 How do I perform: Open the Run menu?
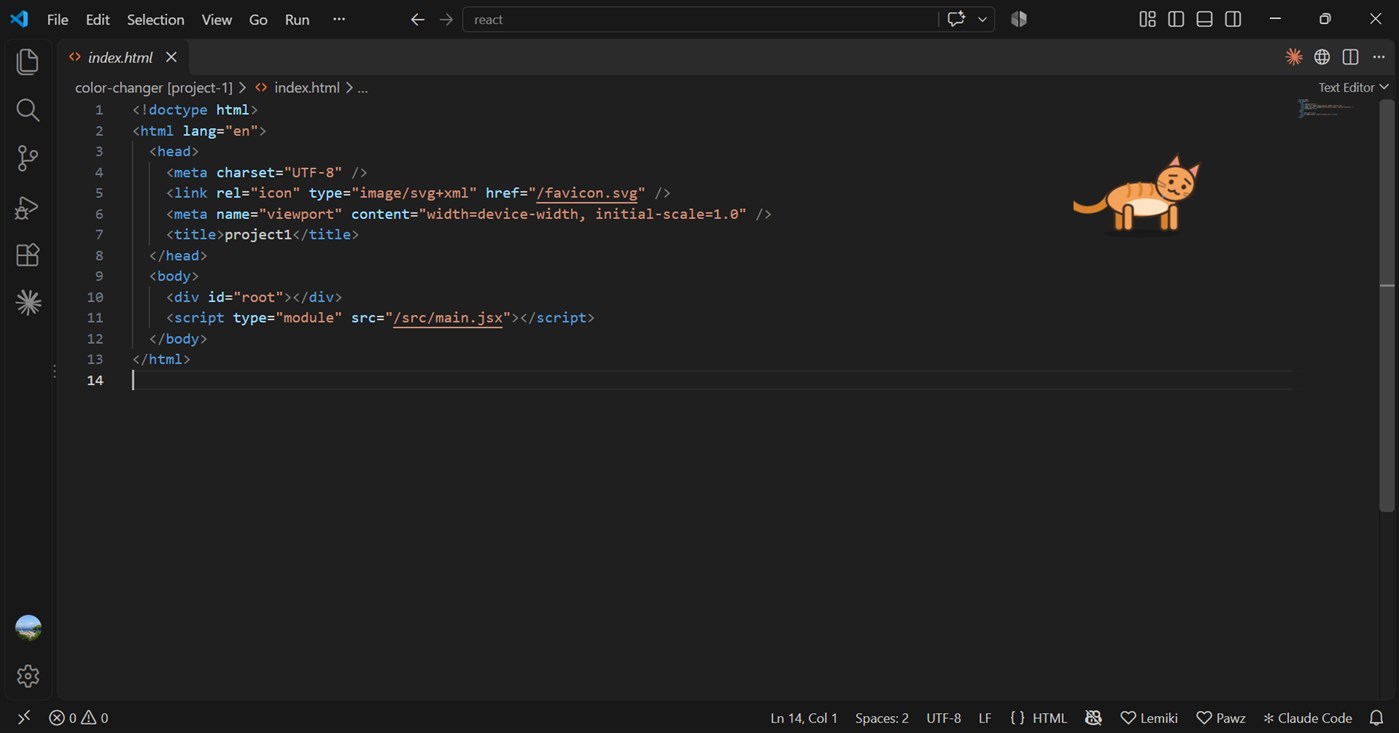pos(297,19)
